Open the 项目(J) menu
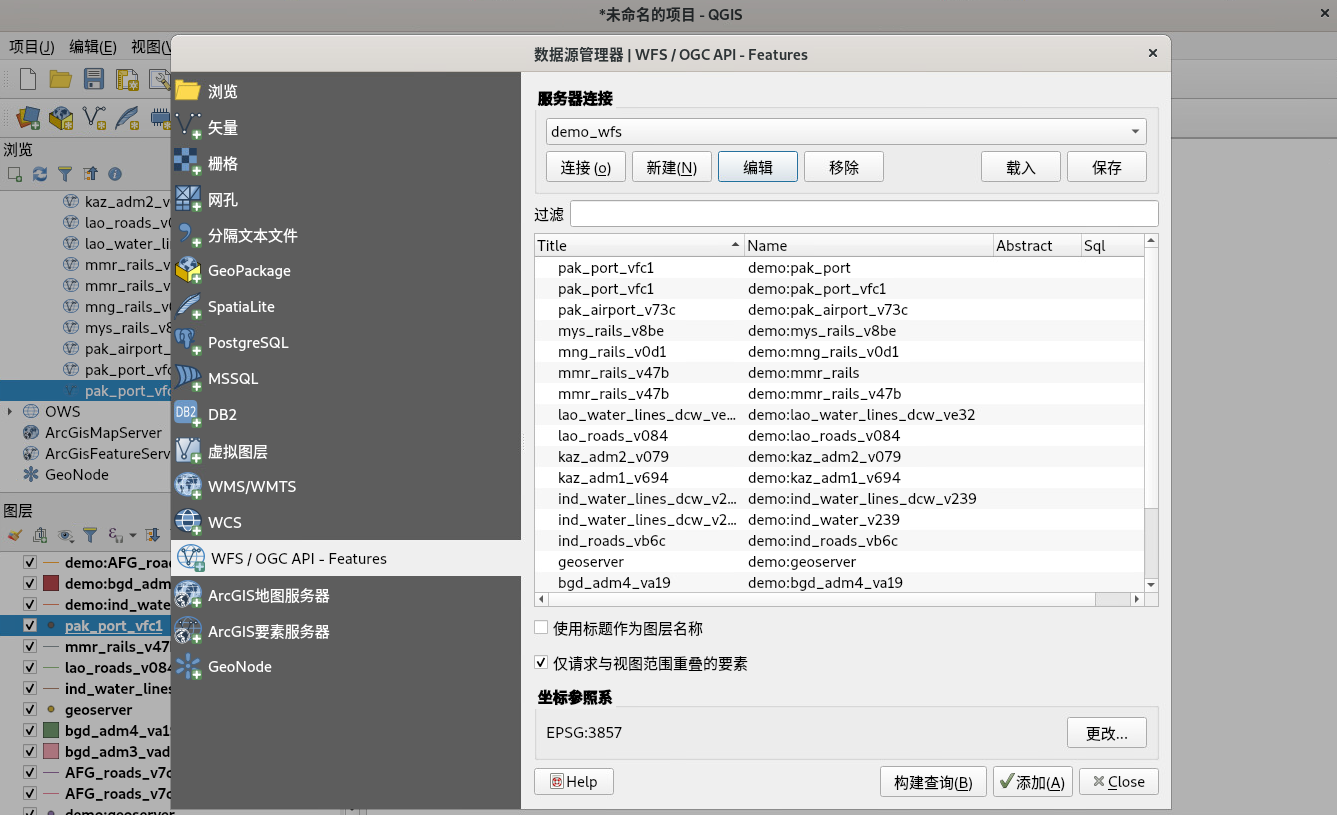 click(x=31, y=46)
